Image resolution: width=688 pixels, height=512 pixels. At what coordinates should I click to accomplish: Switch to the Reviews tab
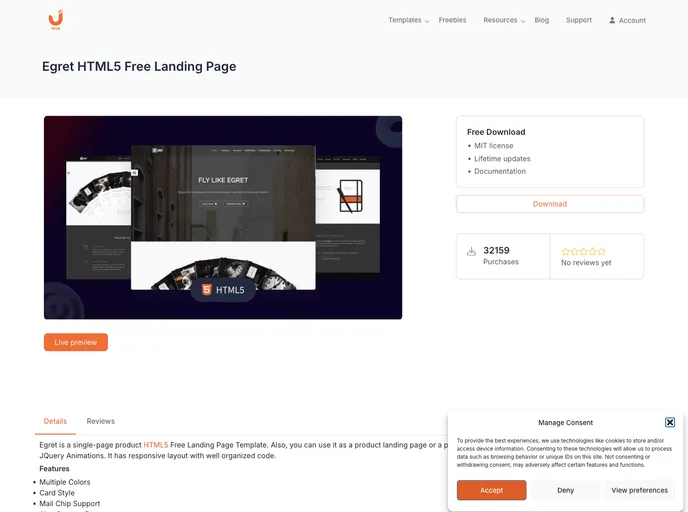(x=100, y=421)
